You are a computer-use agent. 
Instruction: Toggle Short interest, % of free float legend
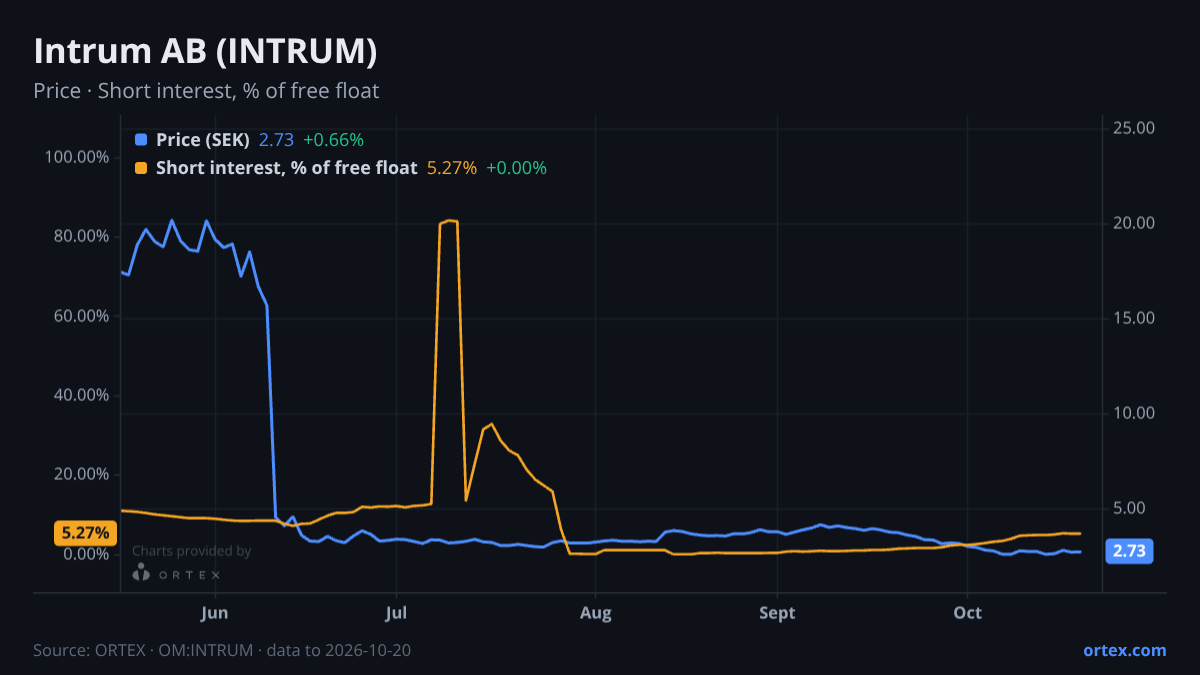click(340, 168)
